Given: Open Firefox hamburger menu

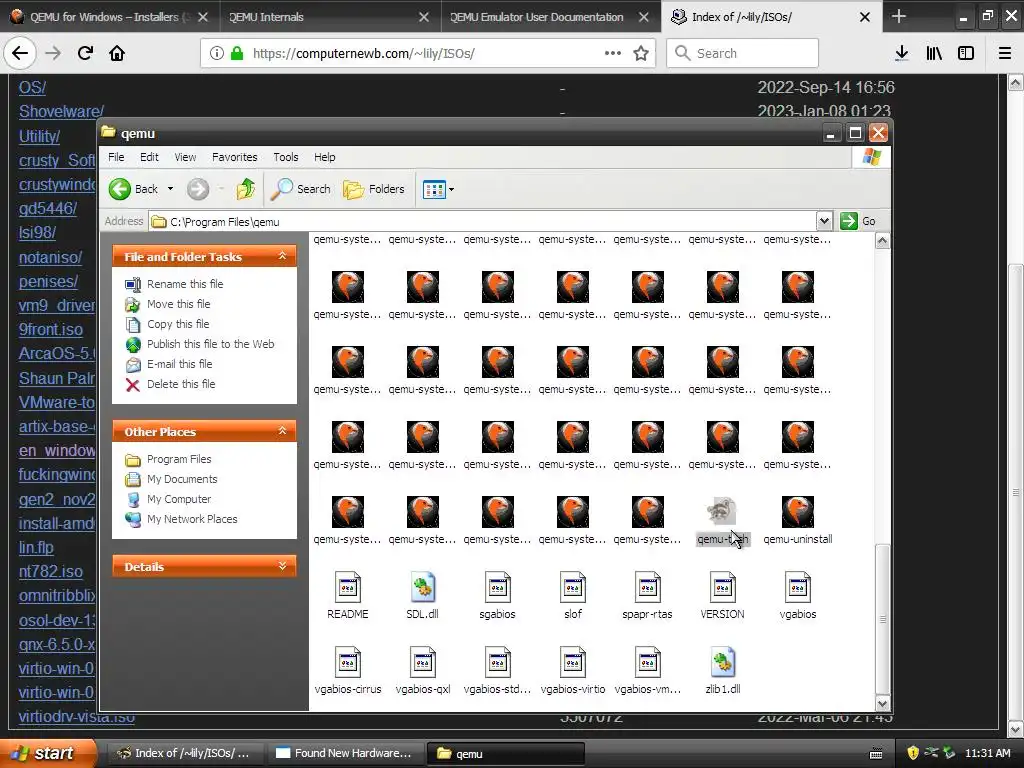Looking at the screenshot, I should pyautogui.click(x=1005, y=53).
